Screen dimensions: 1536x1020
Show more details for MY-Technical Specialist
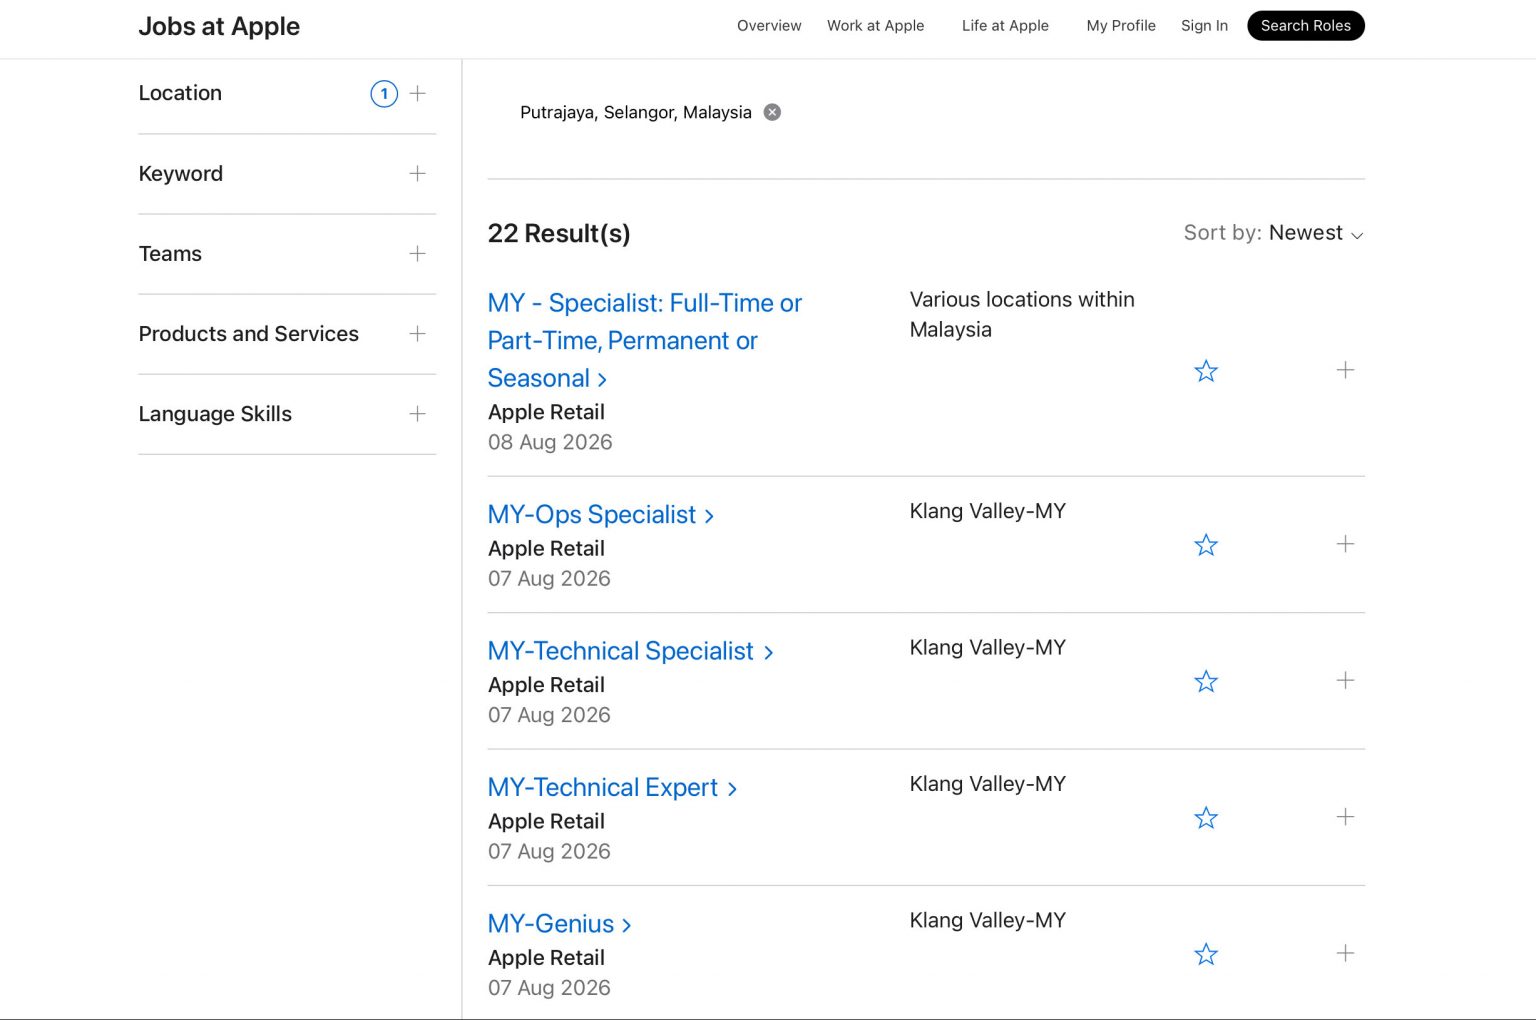[x=1345, y=680]
